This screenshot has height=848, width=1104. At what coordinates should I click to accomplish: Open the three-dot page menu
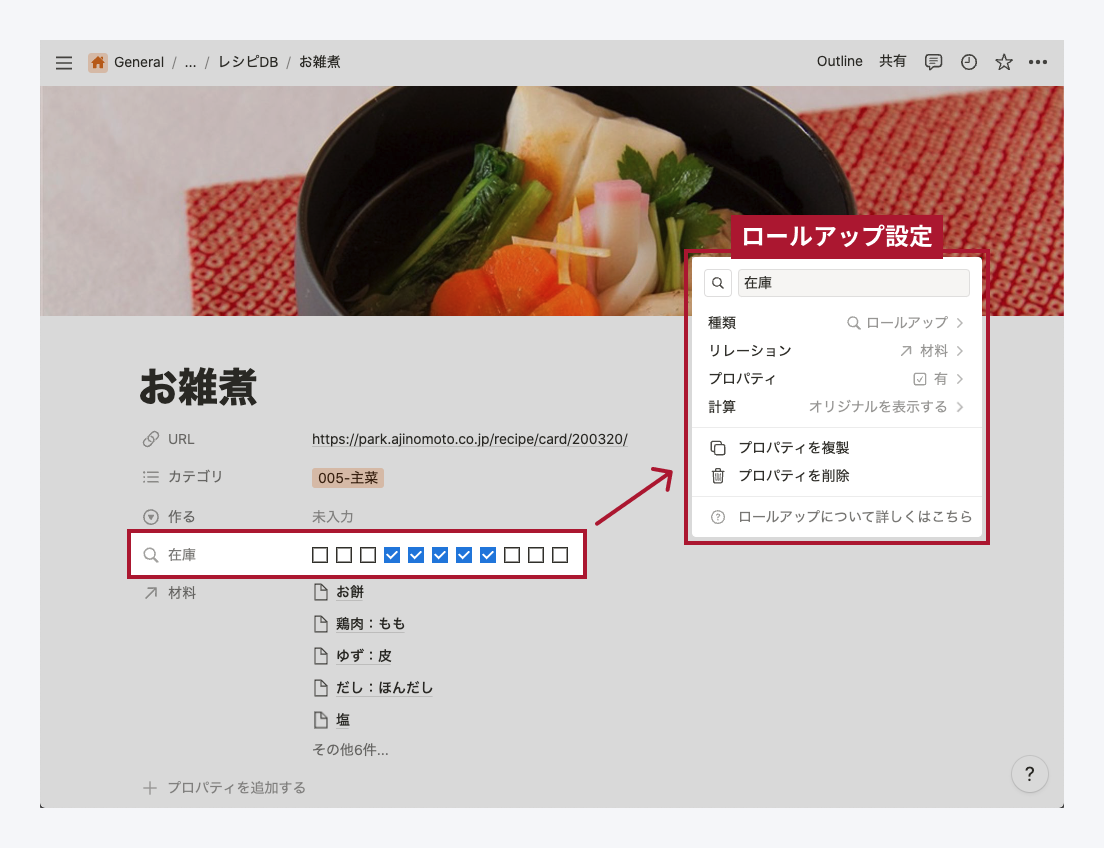[1037, 62]
